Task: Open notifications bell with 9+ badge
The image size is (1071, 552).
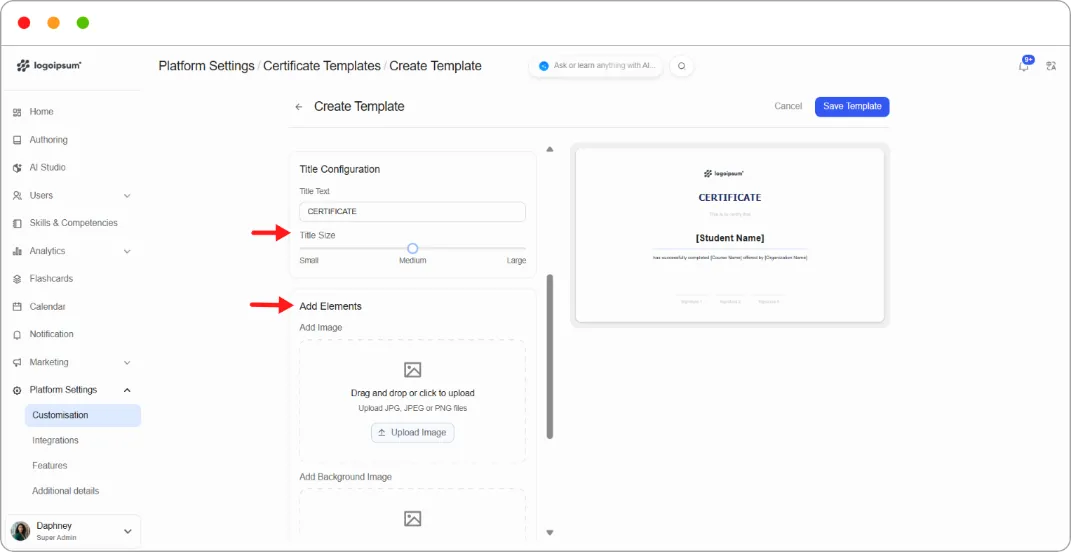Action: click(x=1024, y=65)
